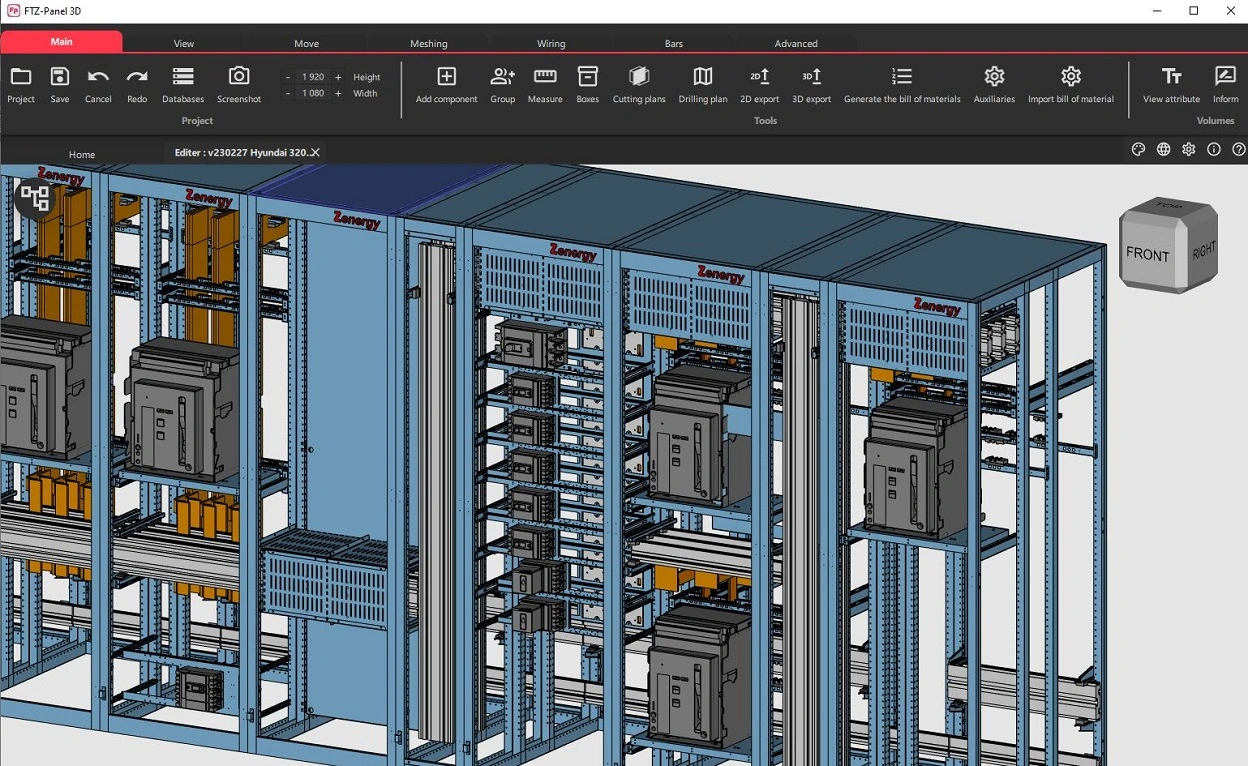The image size is (1248, 766).
Task: Open the Wiring ribbon tab
Action: point(551,44)
